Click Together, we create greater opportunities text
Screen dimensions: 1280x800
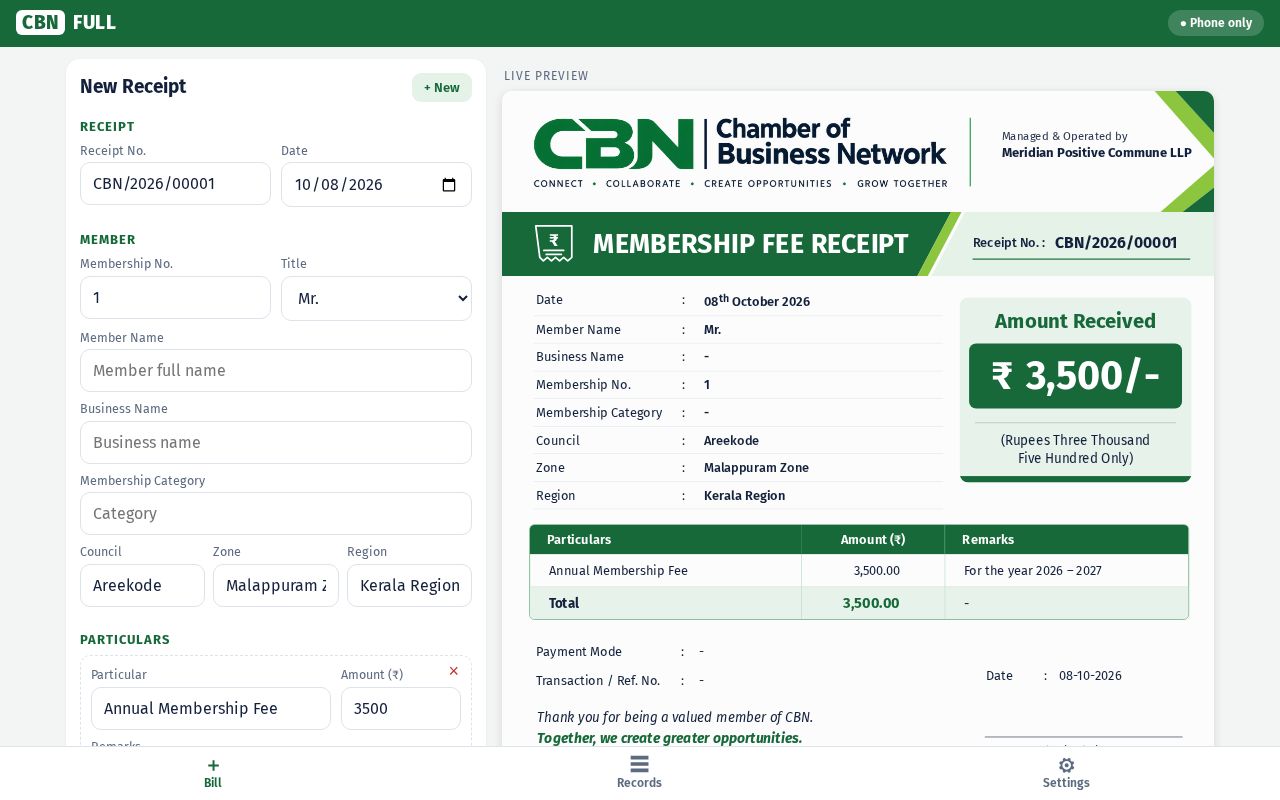click(x=669, y=738)
